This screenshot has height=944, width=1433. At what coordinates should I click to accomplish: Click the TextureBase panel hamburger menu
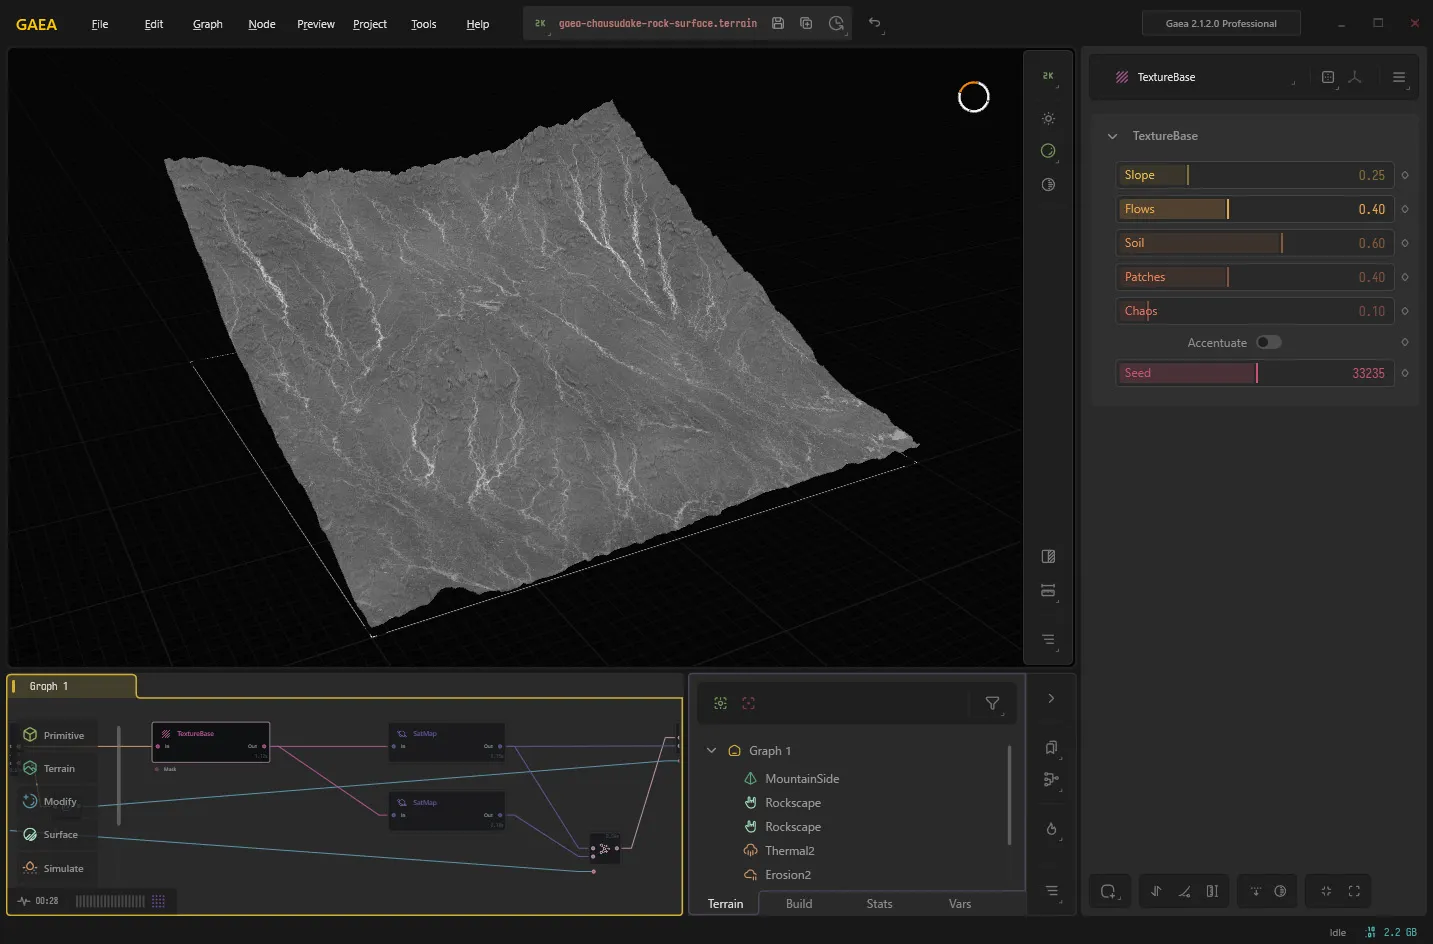pyautogui.click(x=1399, y=77)
